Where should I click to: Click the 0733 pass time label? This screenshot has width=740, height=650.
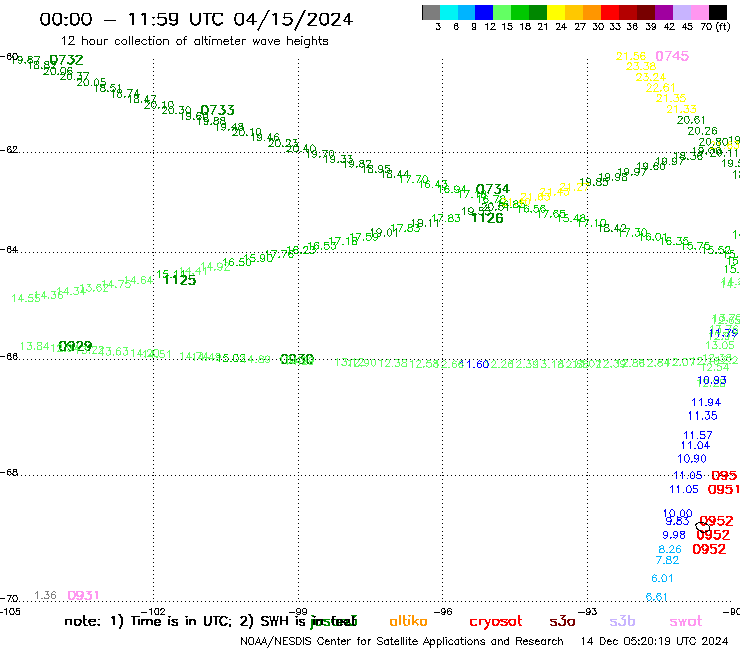click(217, 110)
